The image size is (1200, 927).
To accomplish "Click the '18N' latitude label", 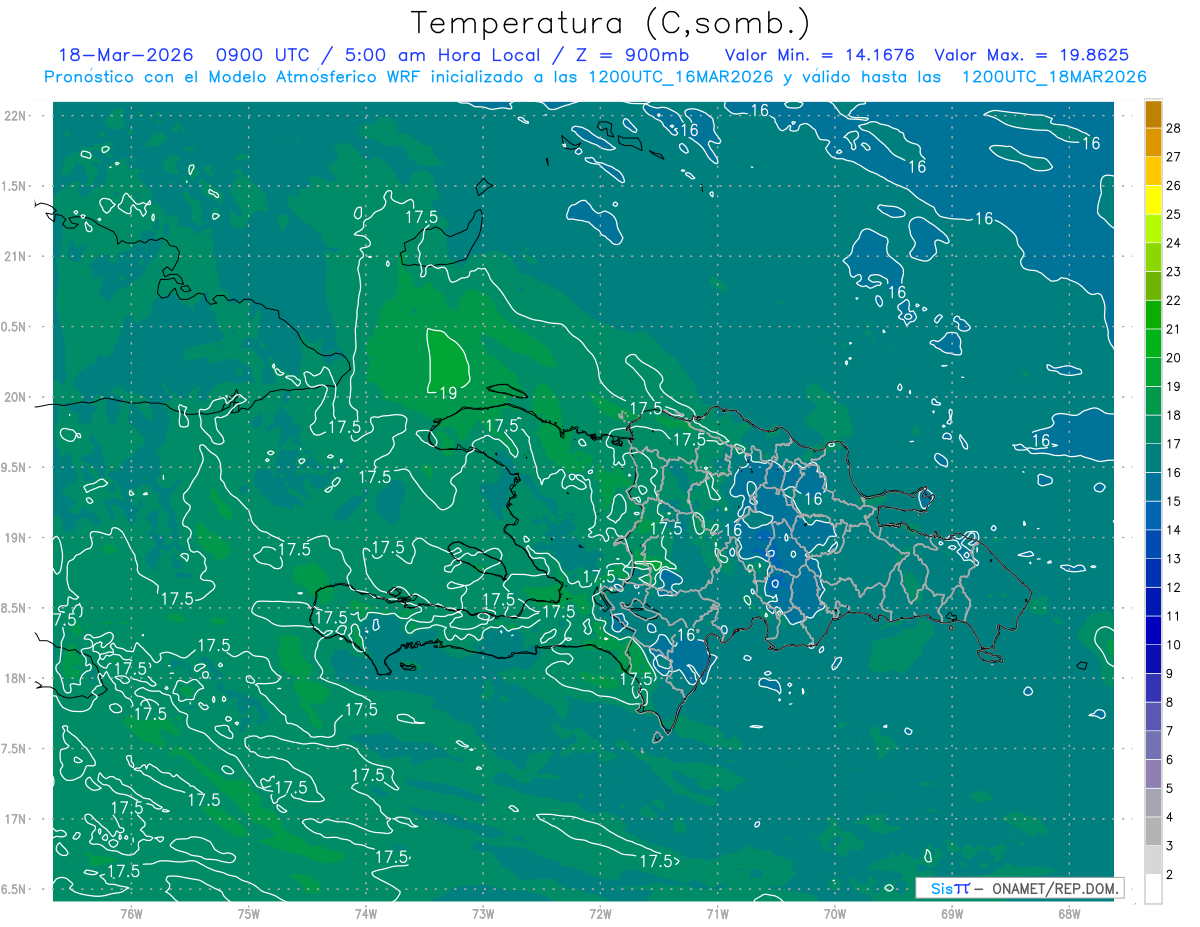I will click(x=14, y=678).
